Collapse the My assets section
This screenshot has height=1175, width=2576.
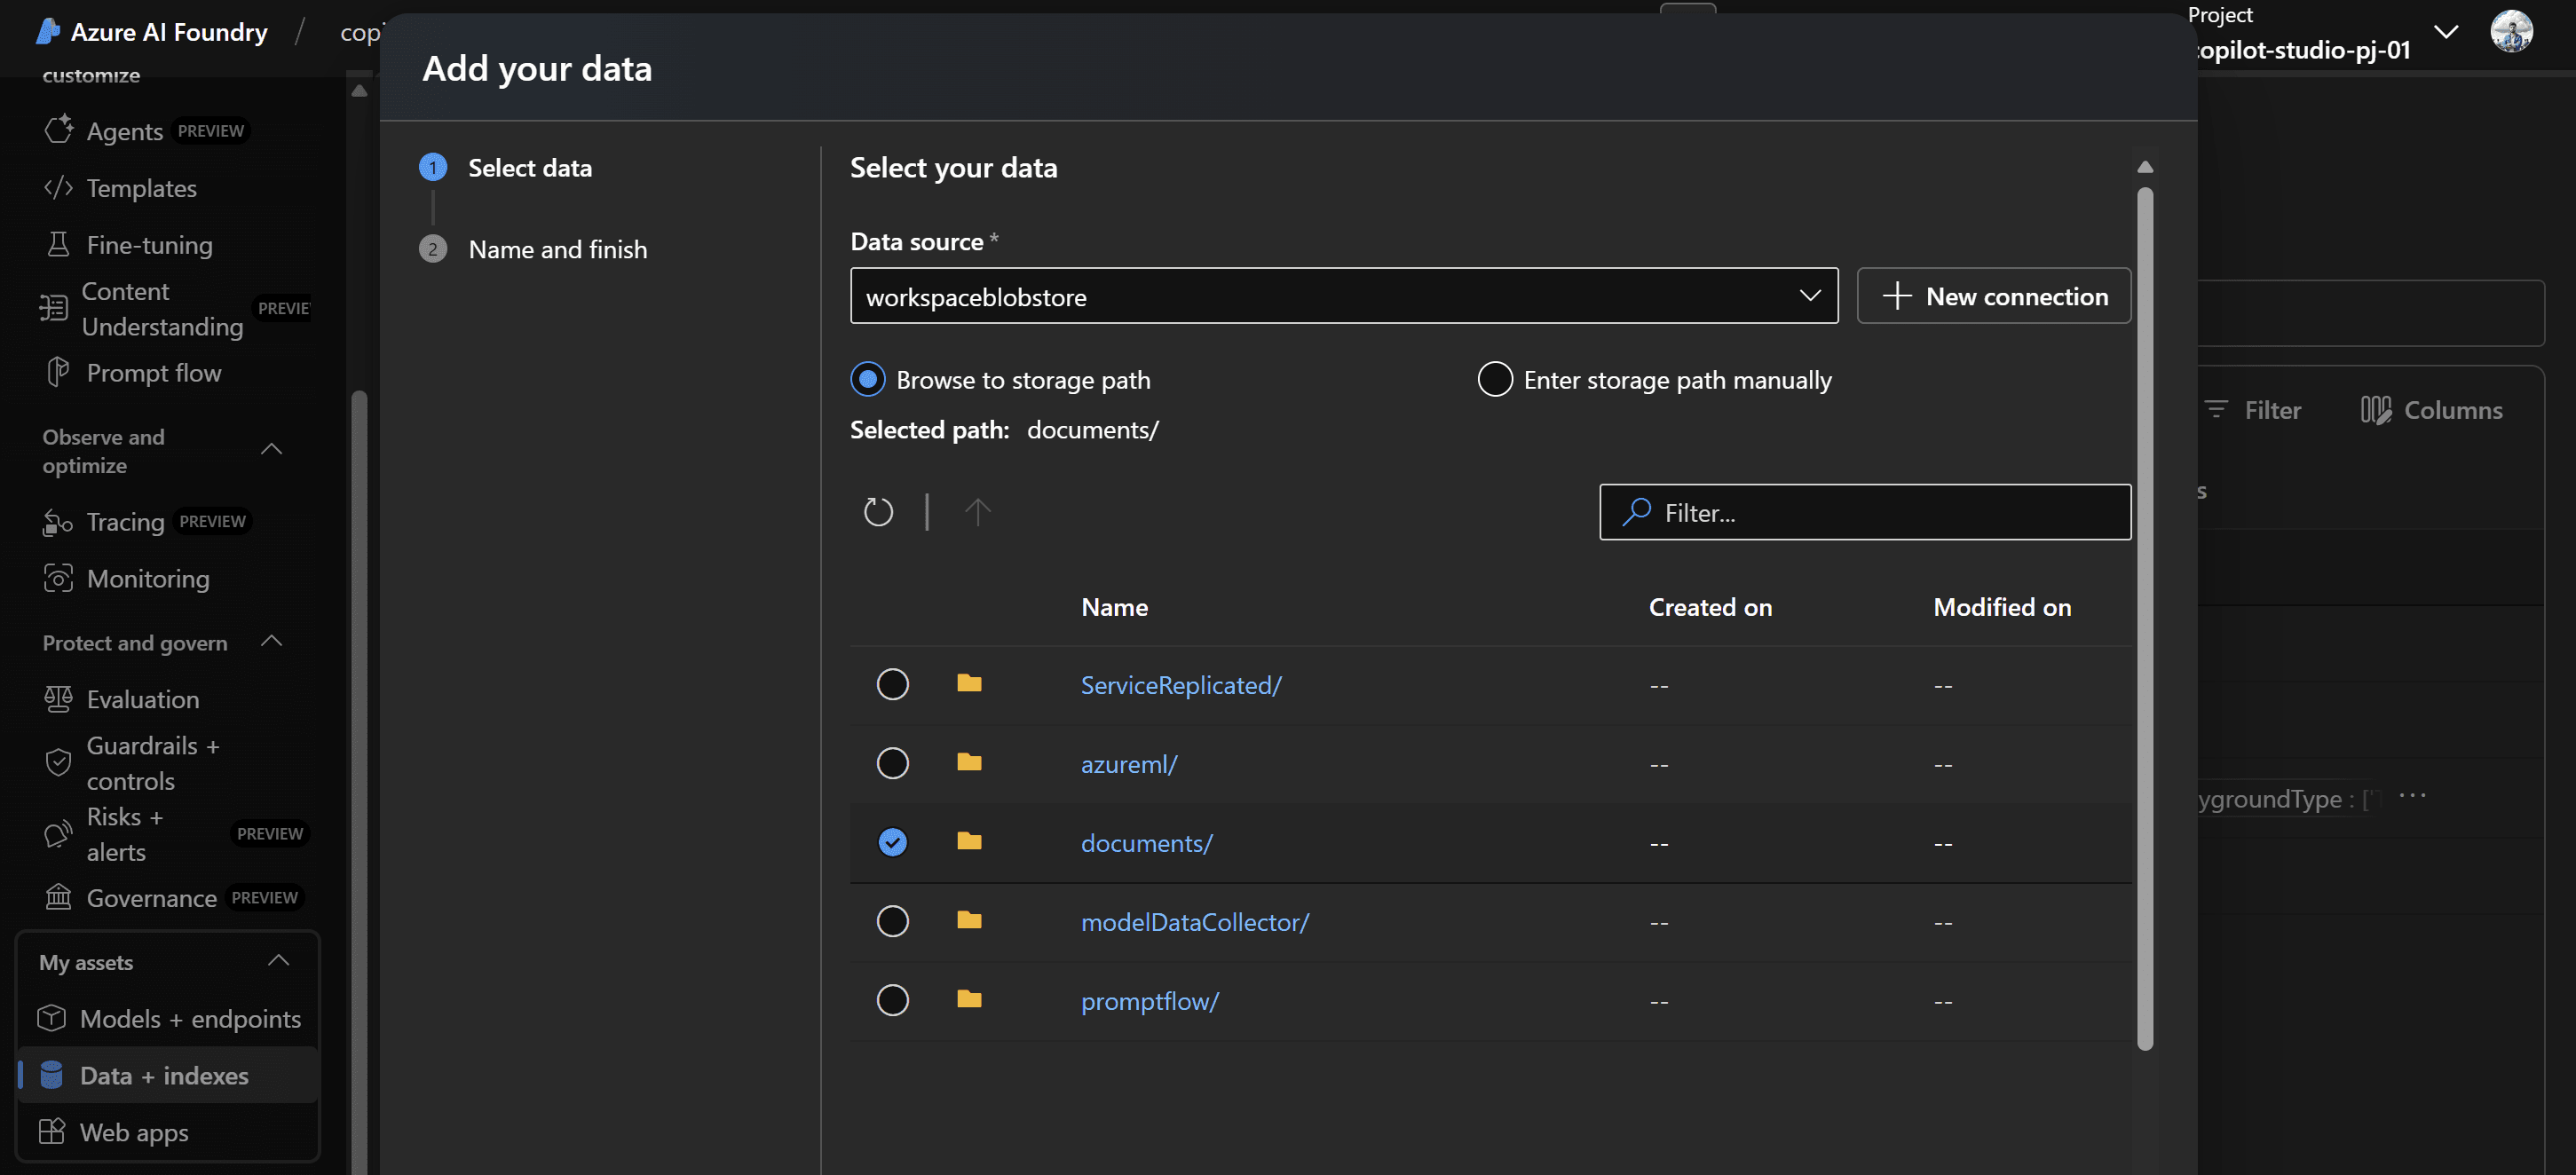(278, 961)
